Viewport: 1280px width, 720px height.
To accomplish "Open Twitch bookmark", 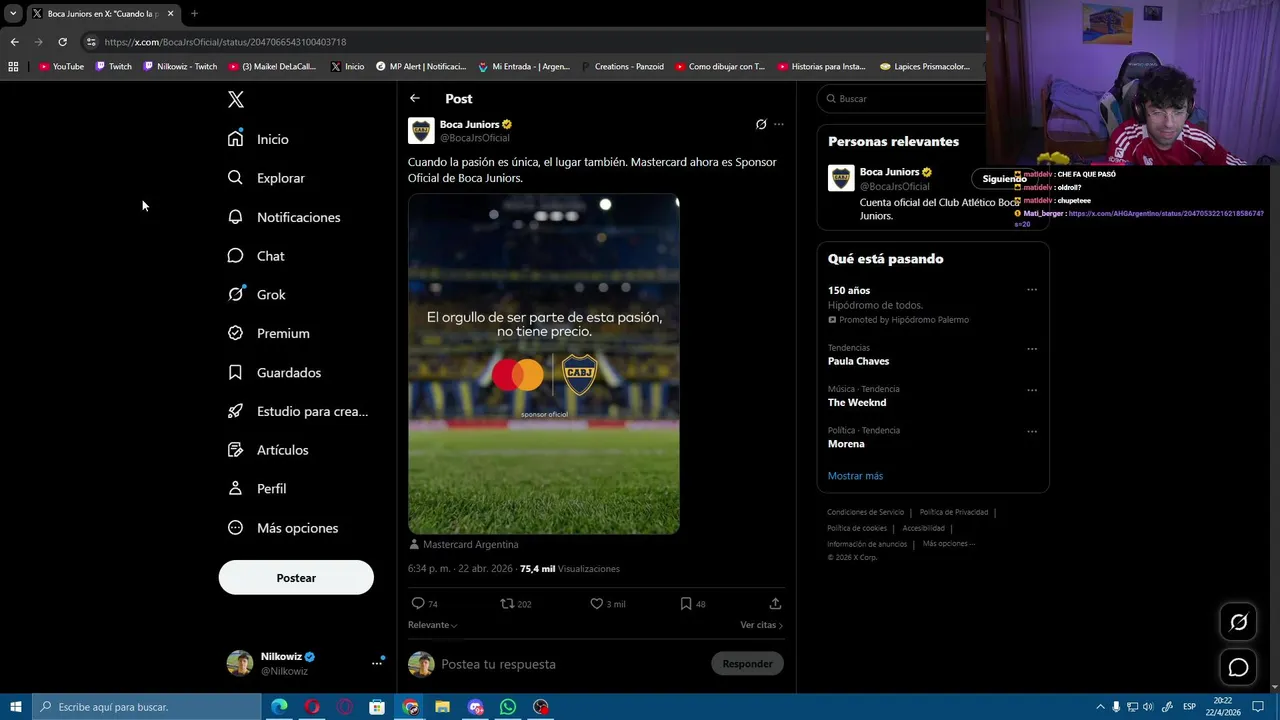I will [113, 67].
